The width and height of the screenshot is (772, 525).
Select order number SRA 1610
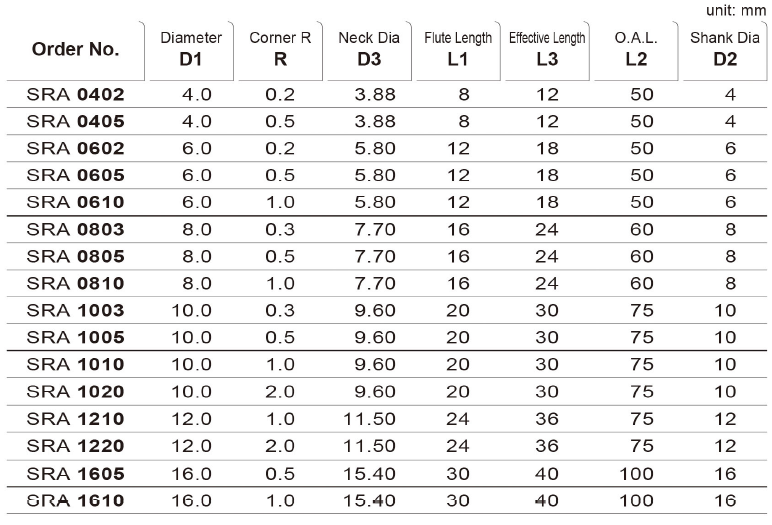pos(75,501)
